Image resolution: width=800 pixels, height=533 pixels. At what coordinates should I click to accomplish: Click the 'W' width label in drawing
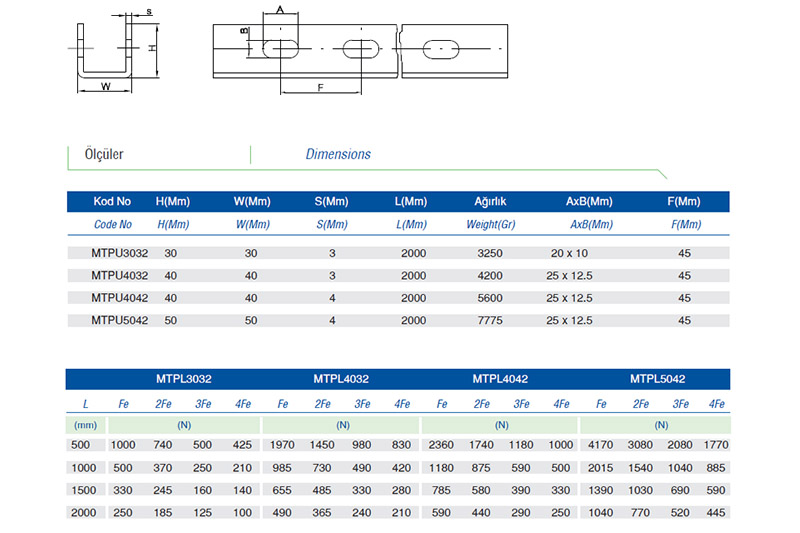[106, 86]
